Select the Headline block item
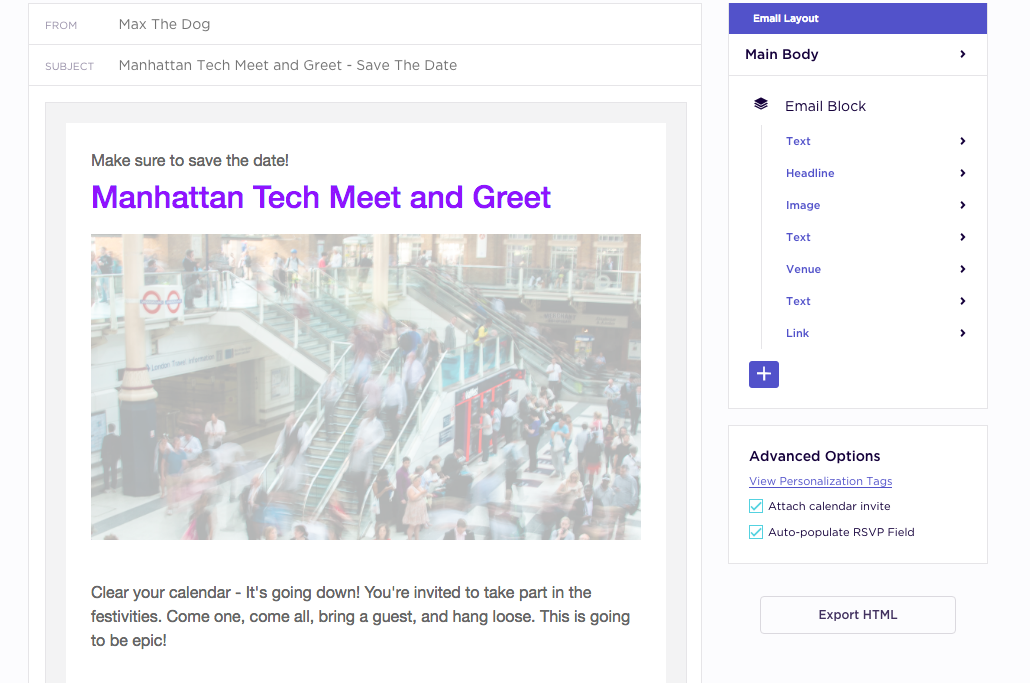 point(809,173)
